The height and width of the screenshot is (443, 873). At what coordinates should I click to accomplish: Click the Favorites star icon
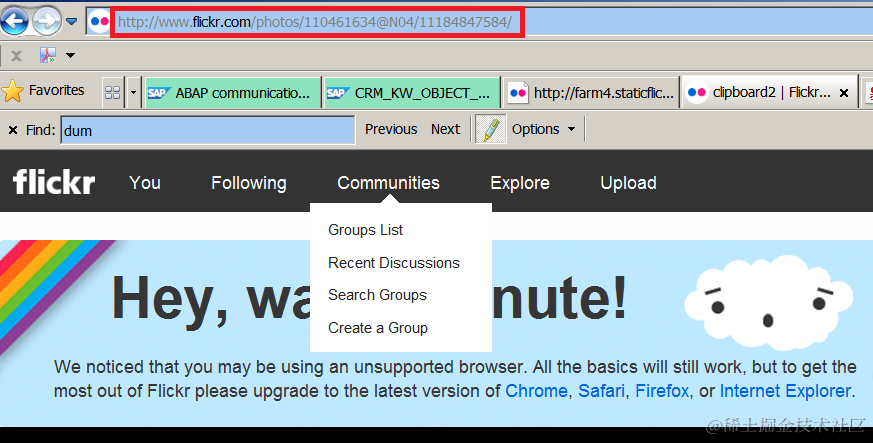click(13, 91)
